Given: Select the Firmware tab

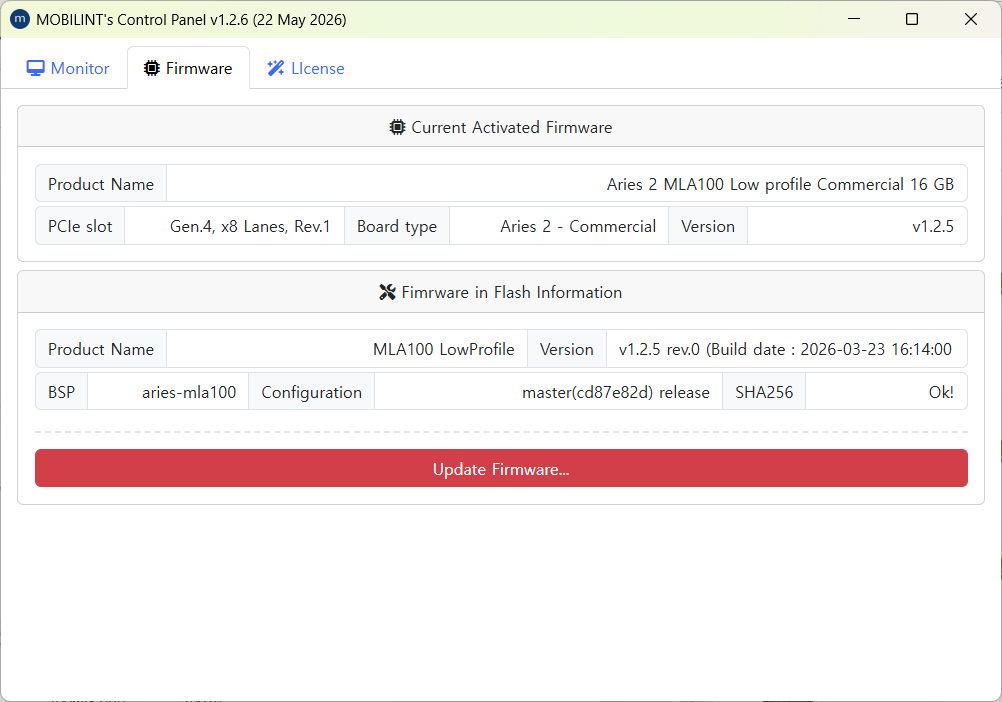Looking at the screenshot, I should [188, 68].
